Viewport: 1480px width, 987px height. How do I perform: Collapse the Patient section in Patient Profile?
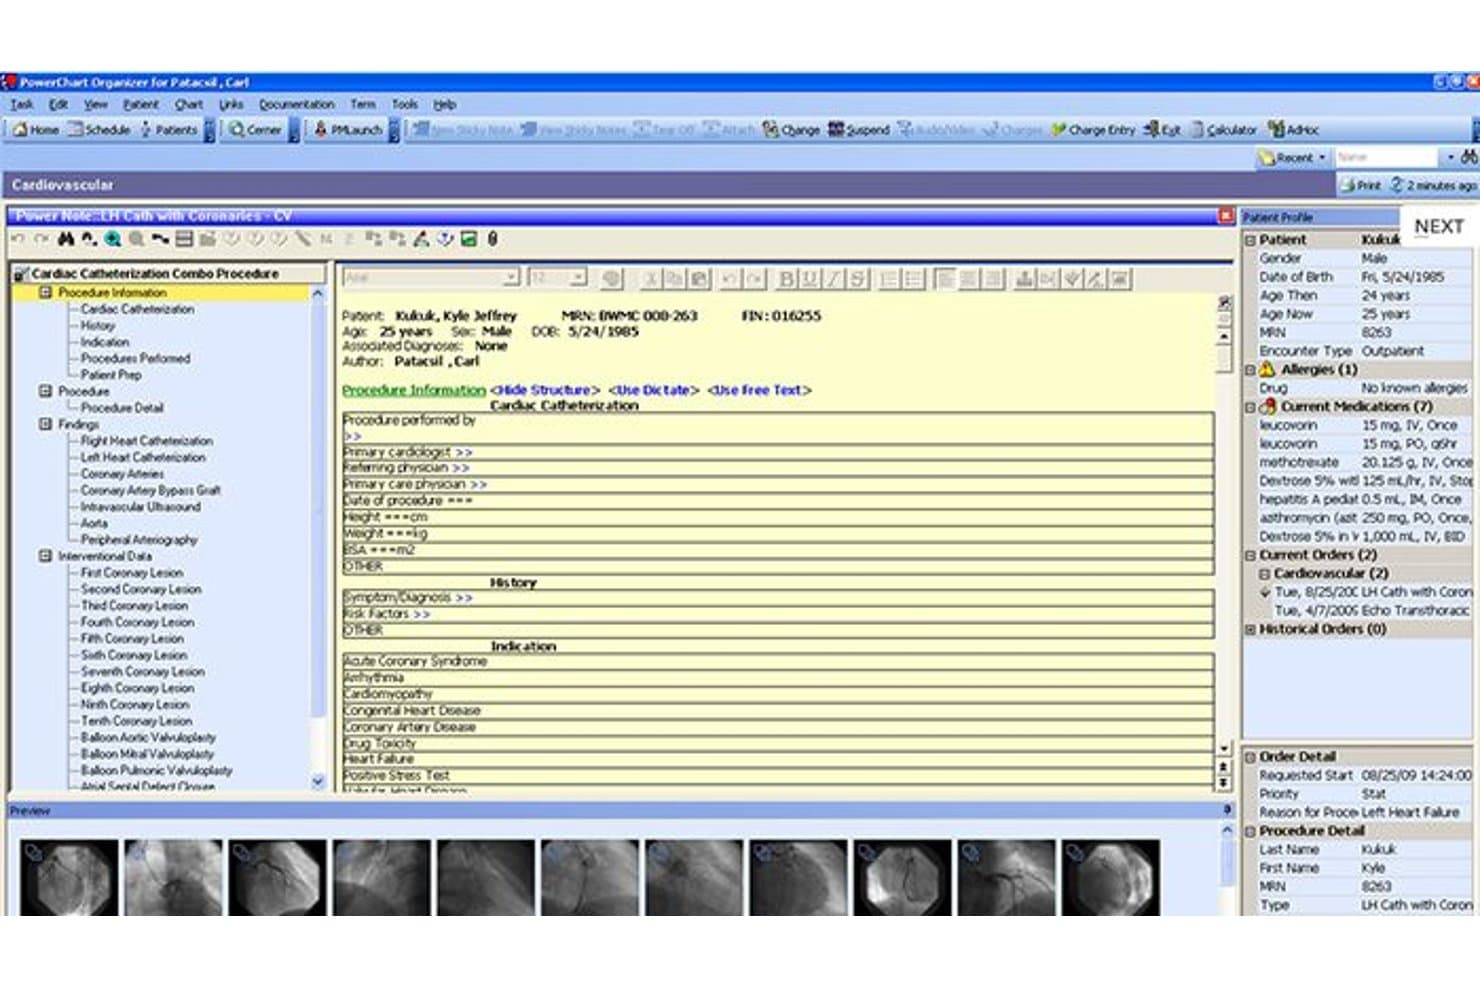click(1250, 240)
